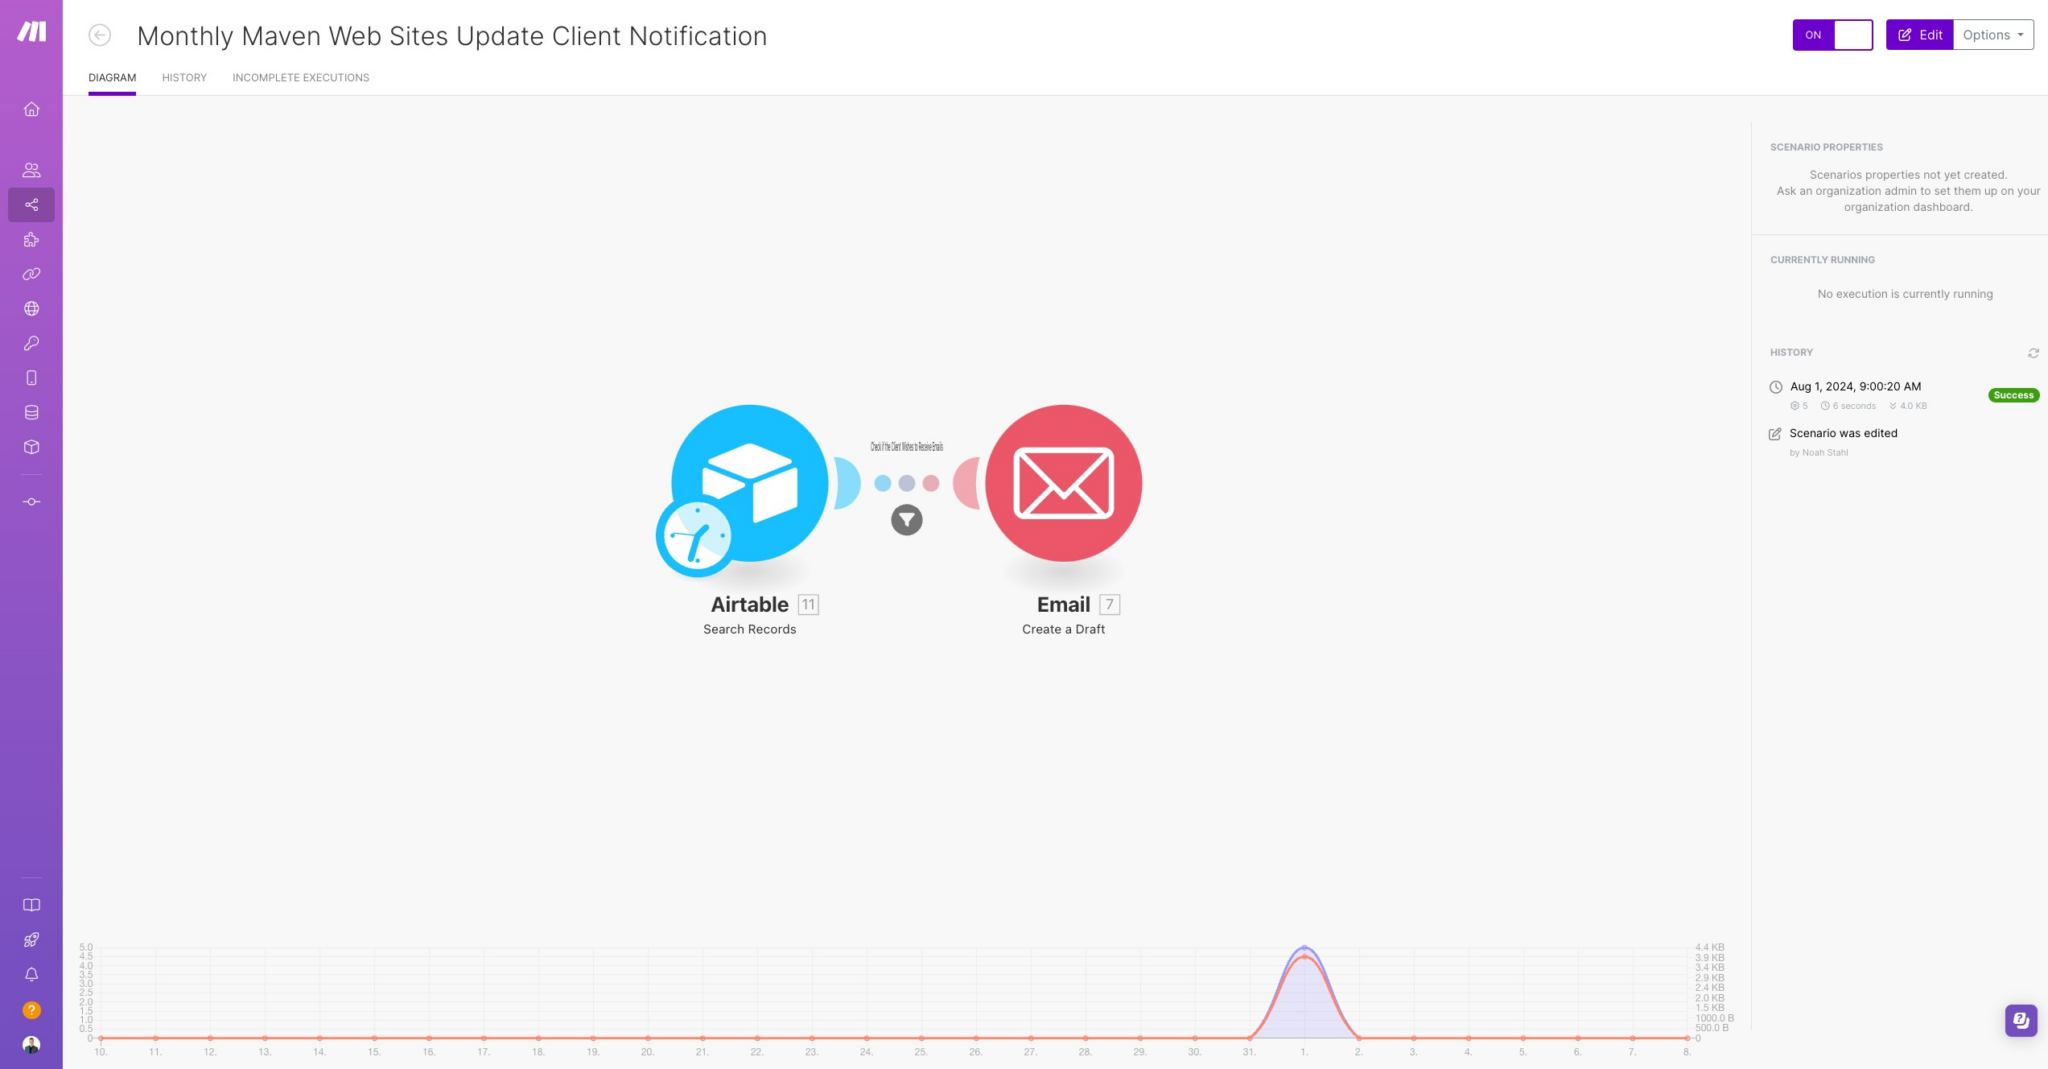The height and width of the screenshot is (1069, 2048).
Task: Open the Airtable schedule clock icon
Action: pos(695,536)
